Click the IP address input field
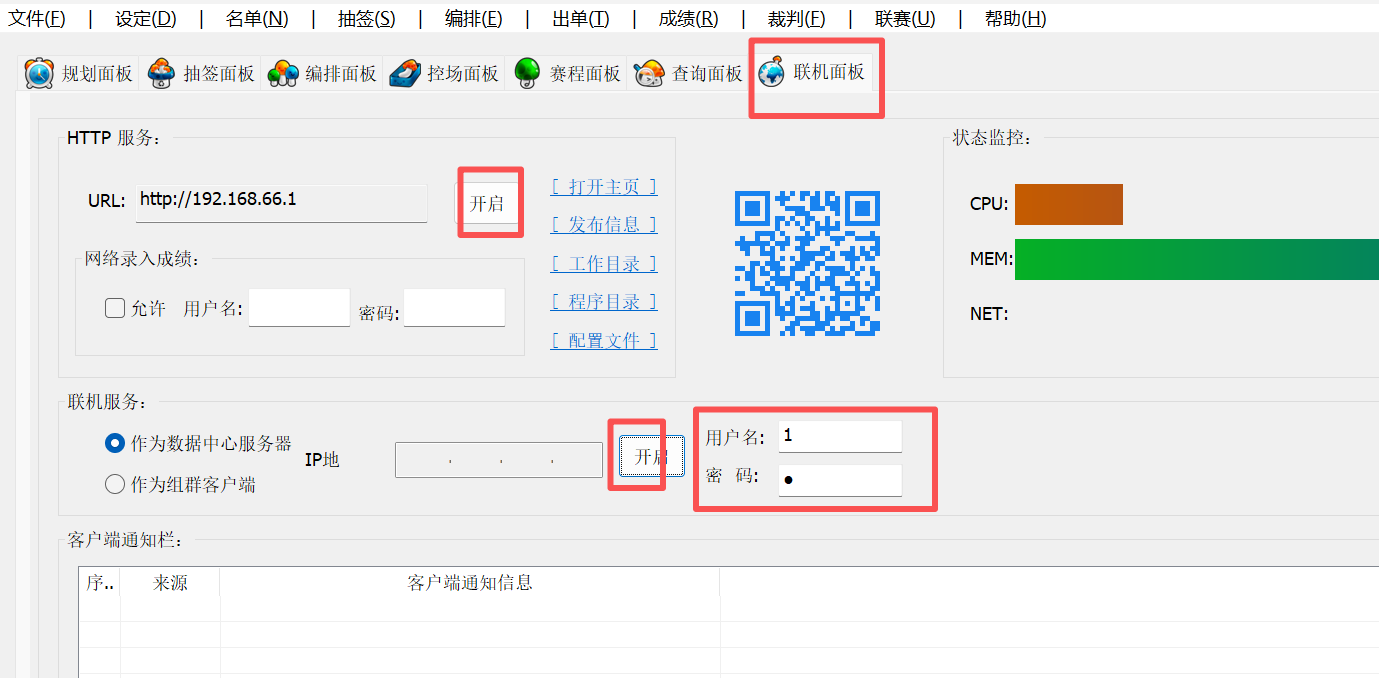The image size is (1379, 678). pos(499,460)
